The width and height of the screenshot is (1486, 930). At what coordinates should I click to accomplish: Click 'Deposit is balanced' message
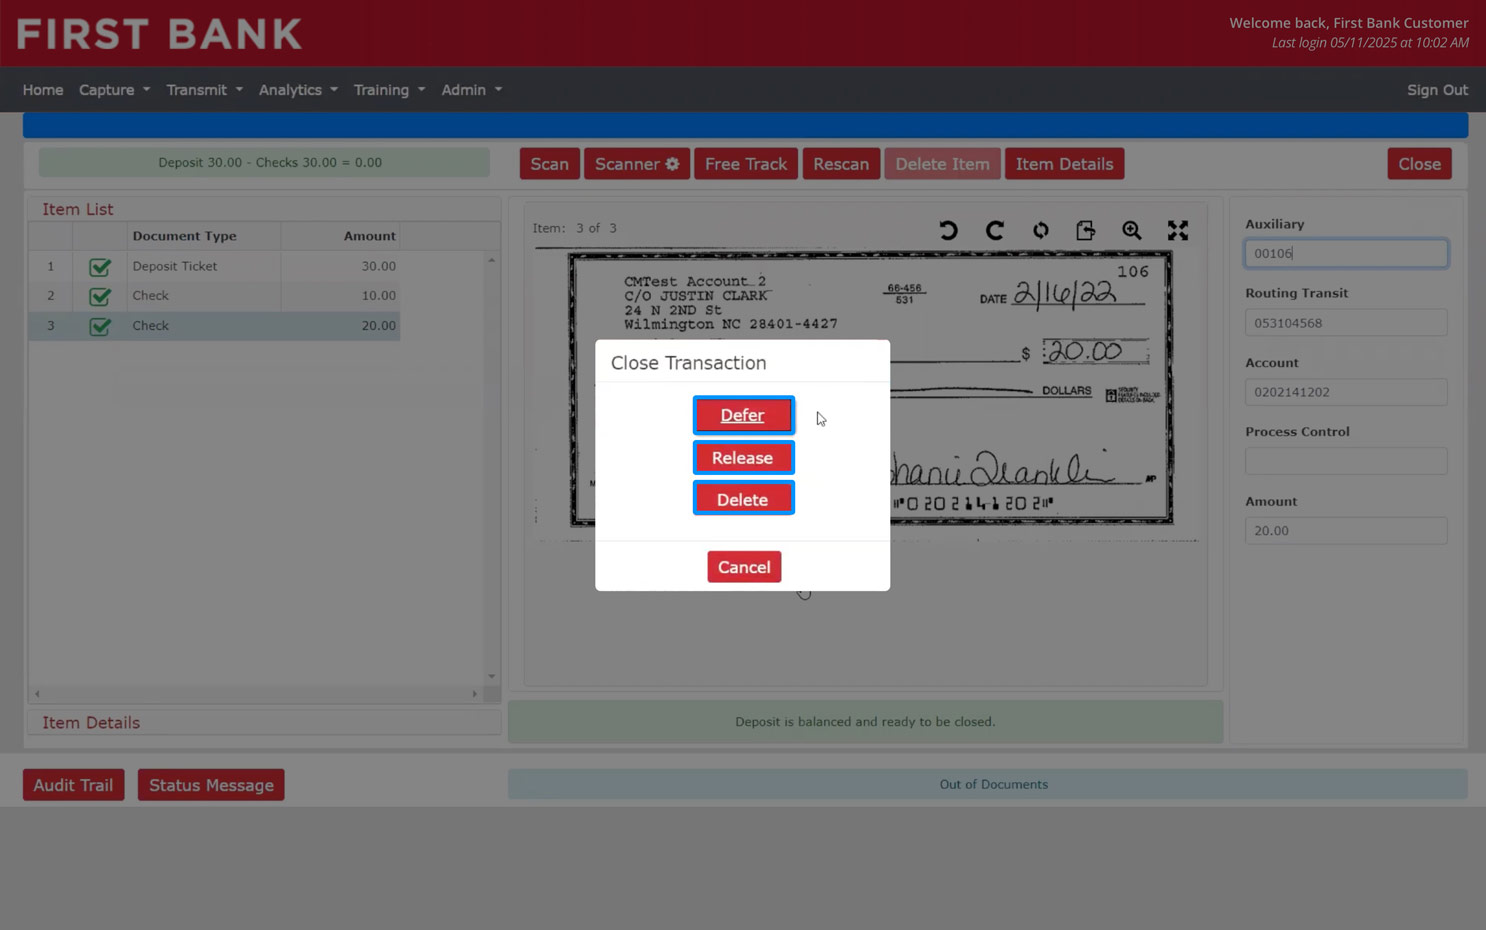click(x=865, y=722)
